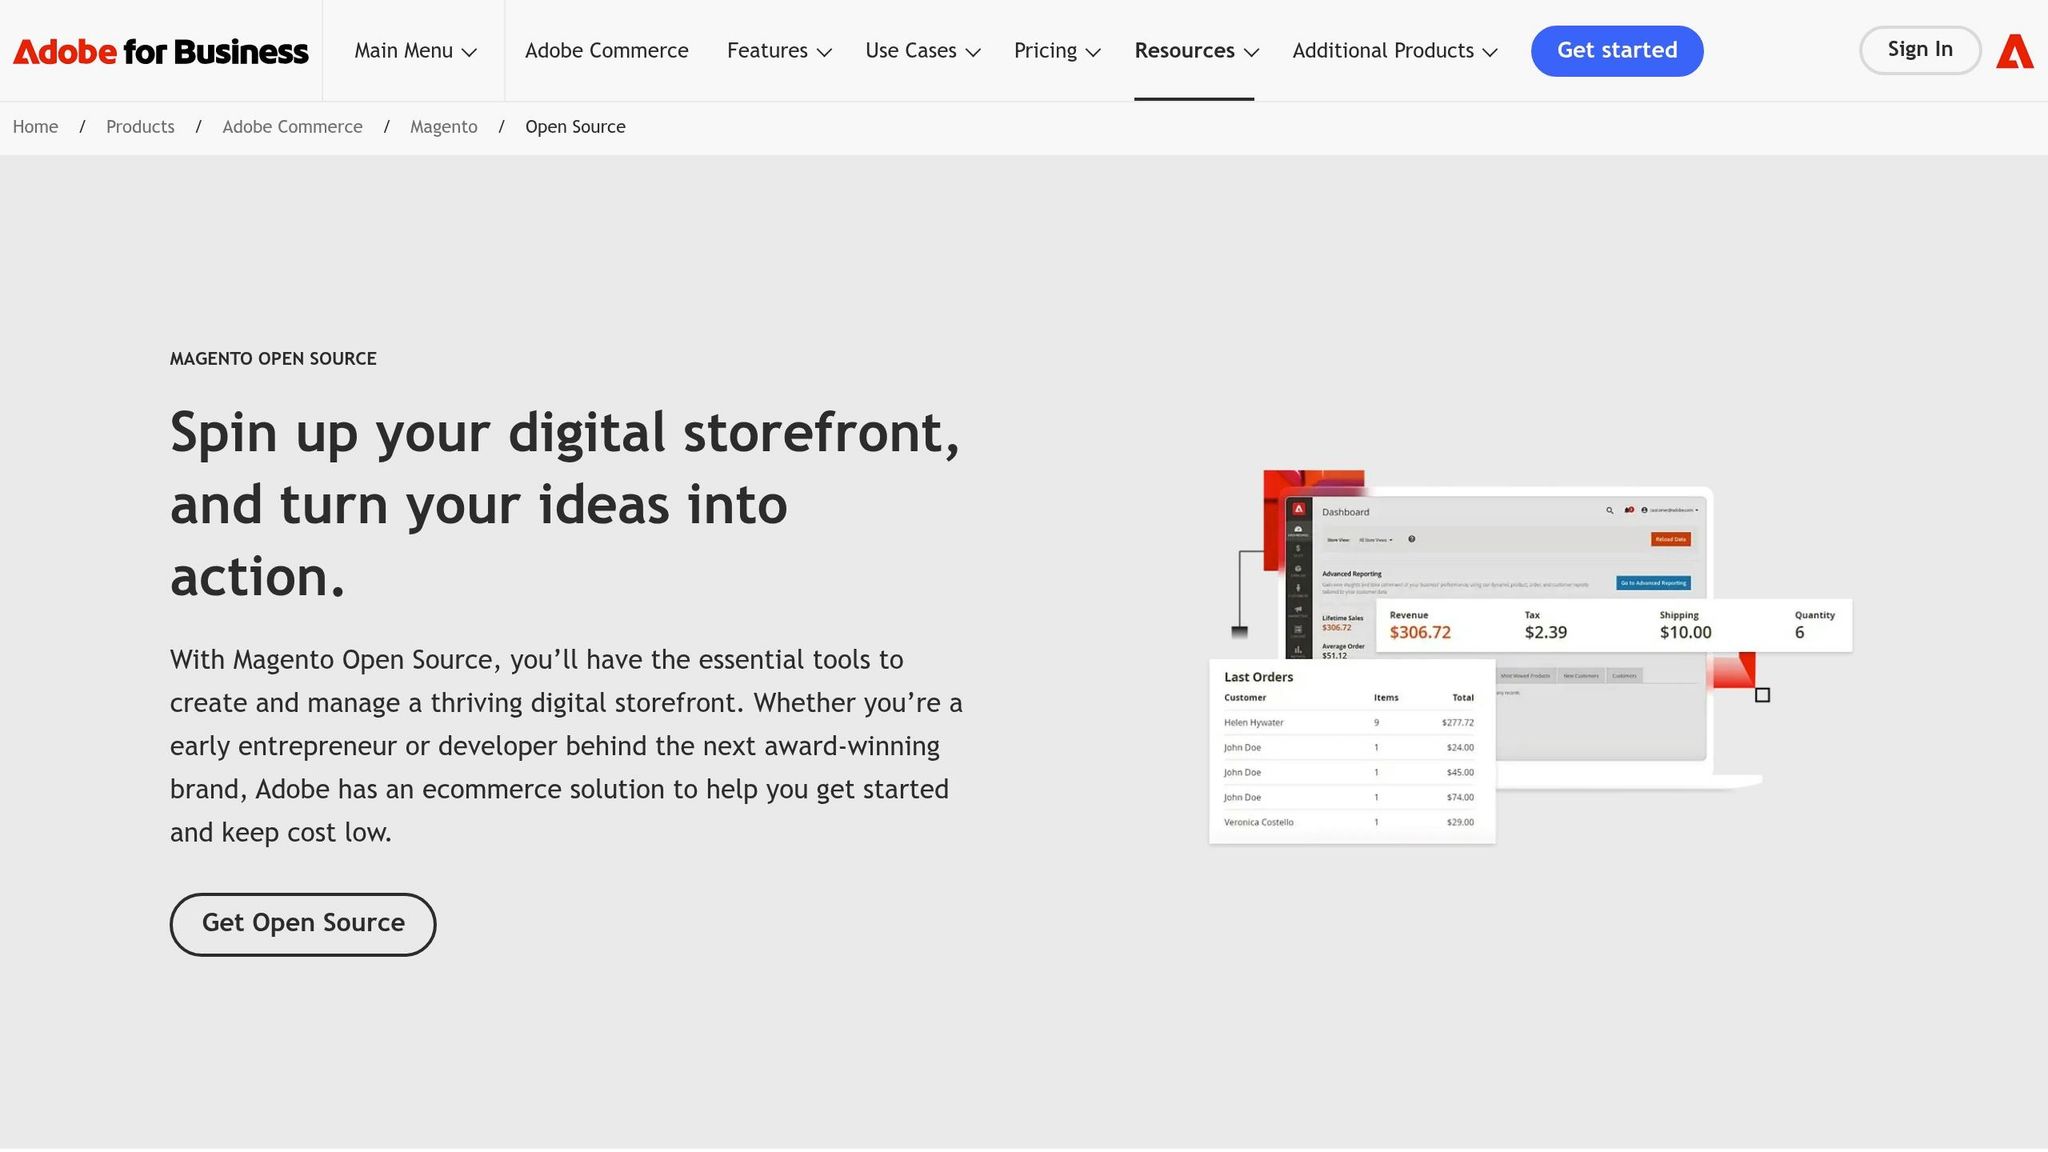Viewport: 2048px width, 1152px height.
Task: Expand the Additional Products dropdown
Action: [1393, 50]
